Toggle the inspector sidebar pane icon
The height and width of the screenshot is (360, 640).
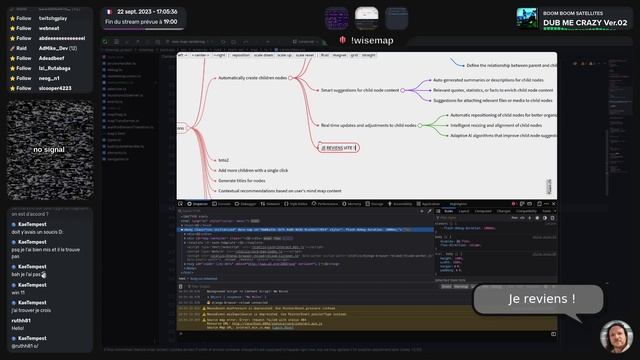pyautogui.click(x=438, y=211)
